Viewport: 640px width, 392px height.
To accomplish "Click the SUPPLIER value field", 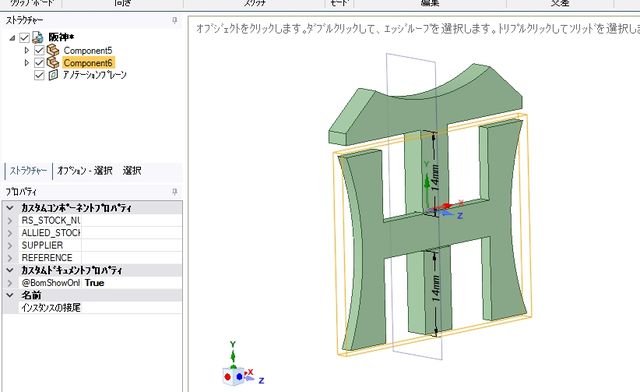I will point(131,245).
